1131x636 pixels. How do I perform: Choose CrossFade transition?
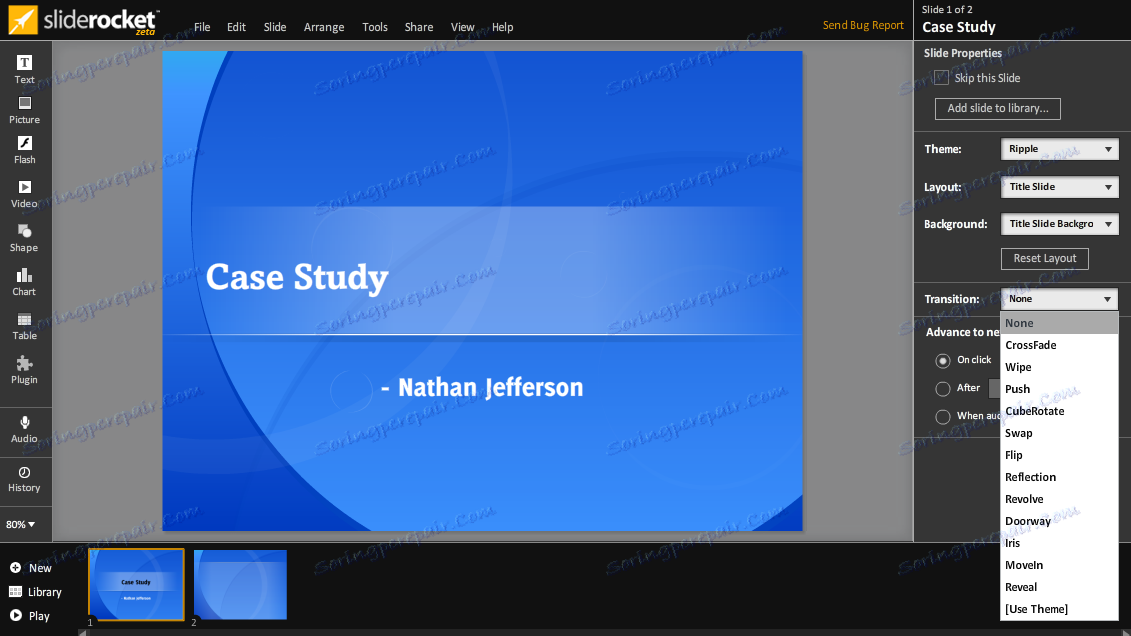click(1059, 345)
